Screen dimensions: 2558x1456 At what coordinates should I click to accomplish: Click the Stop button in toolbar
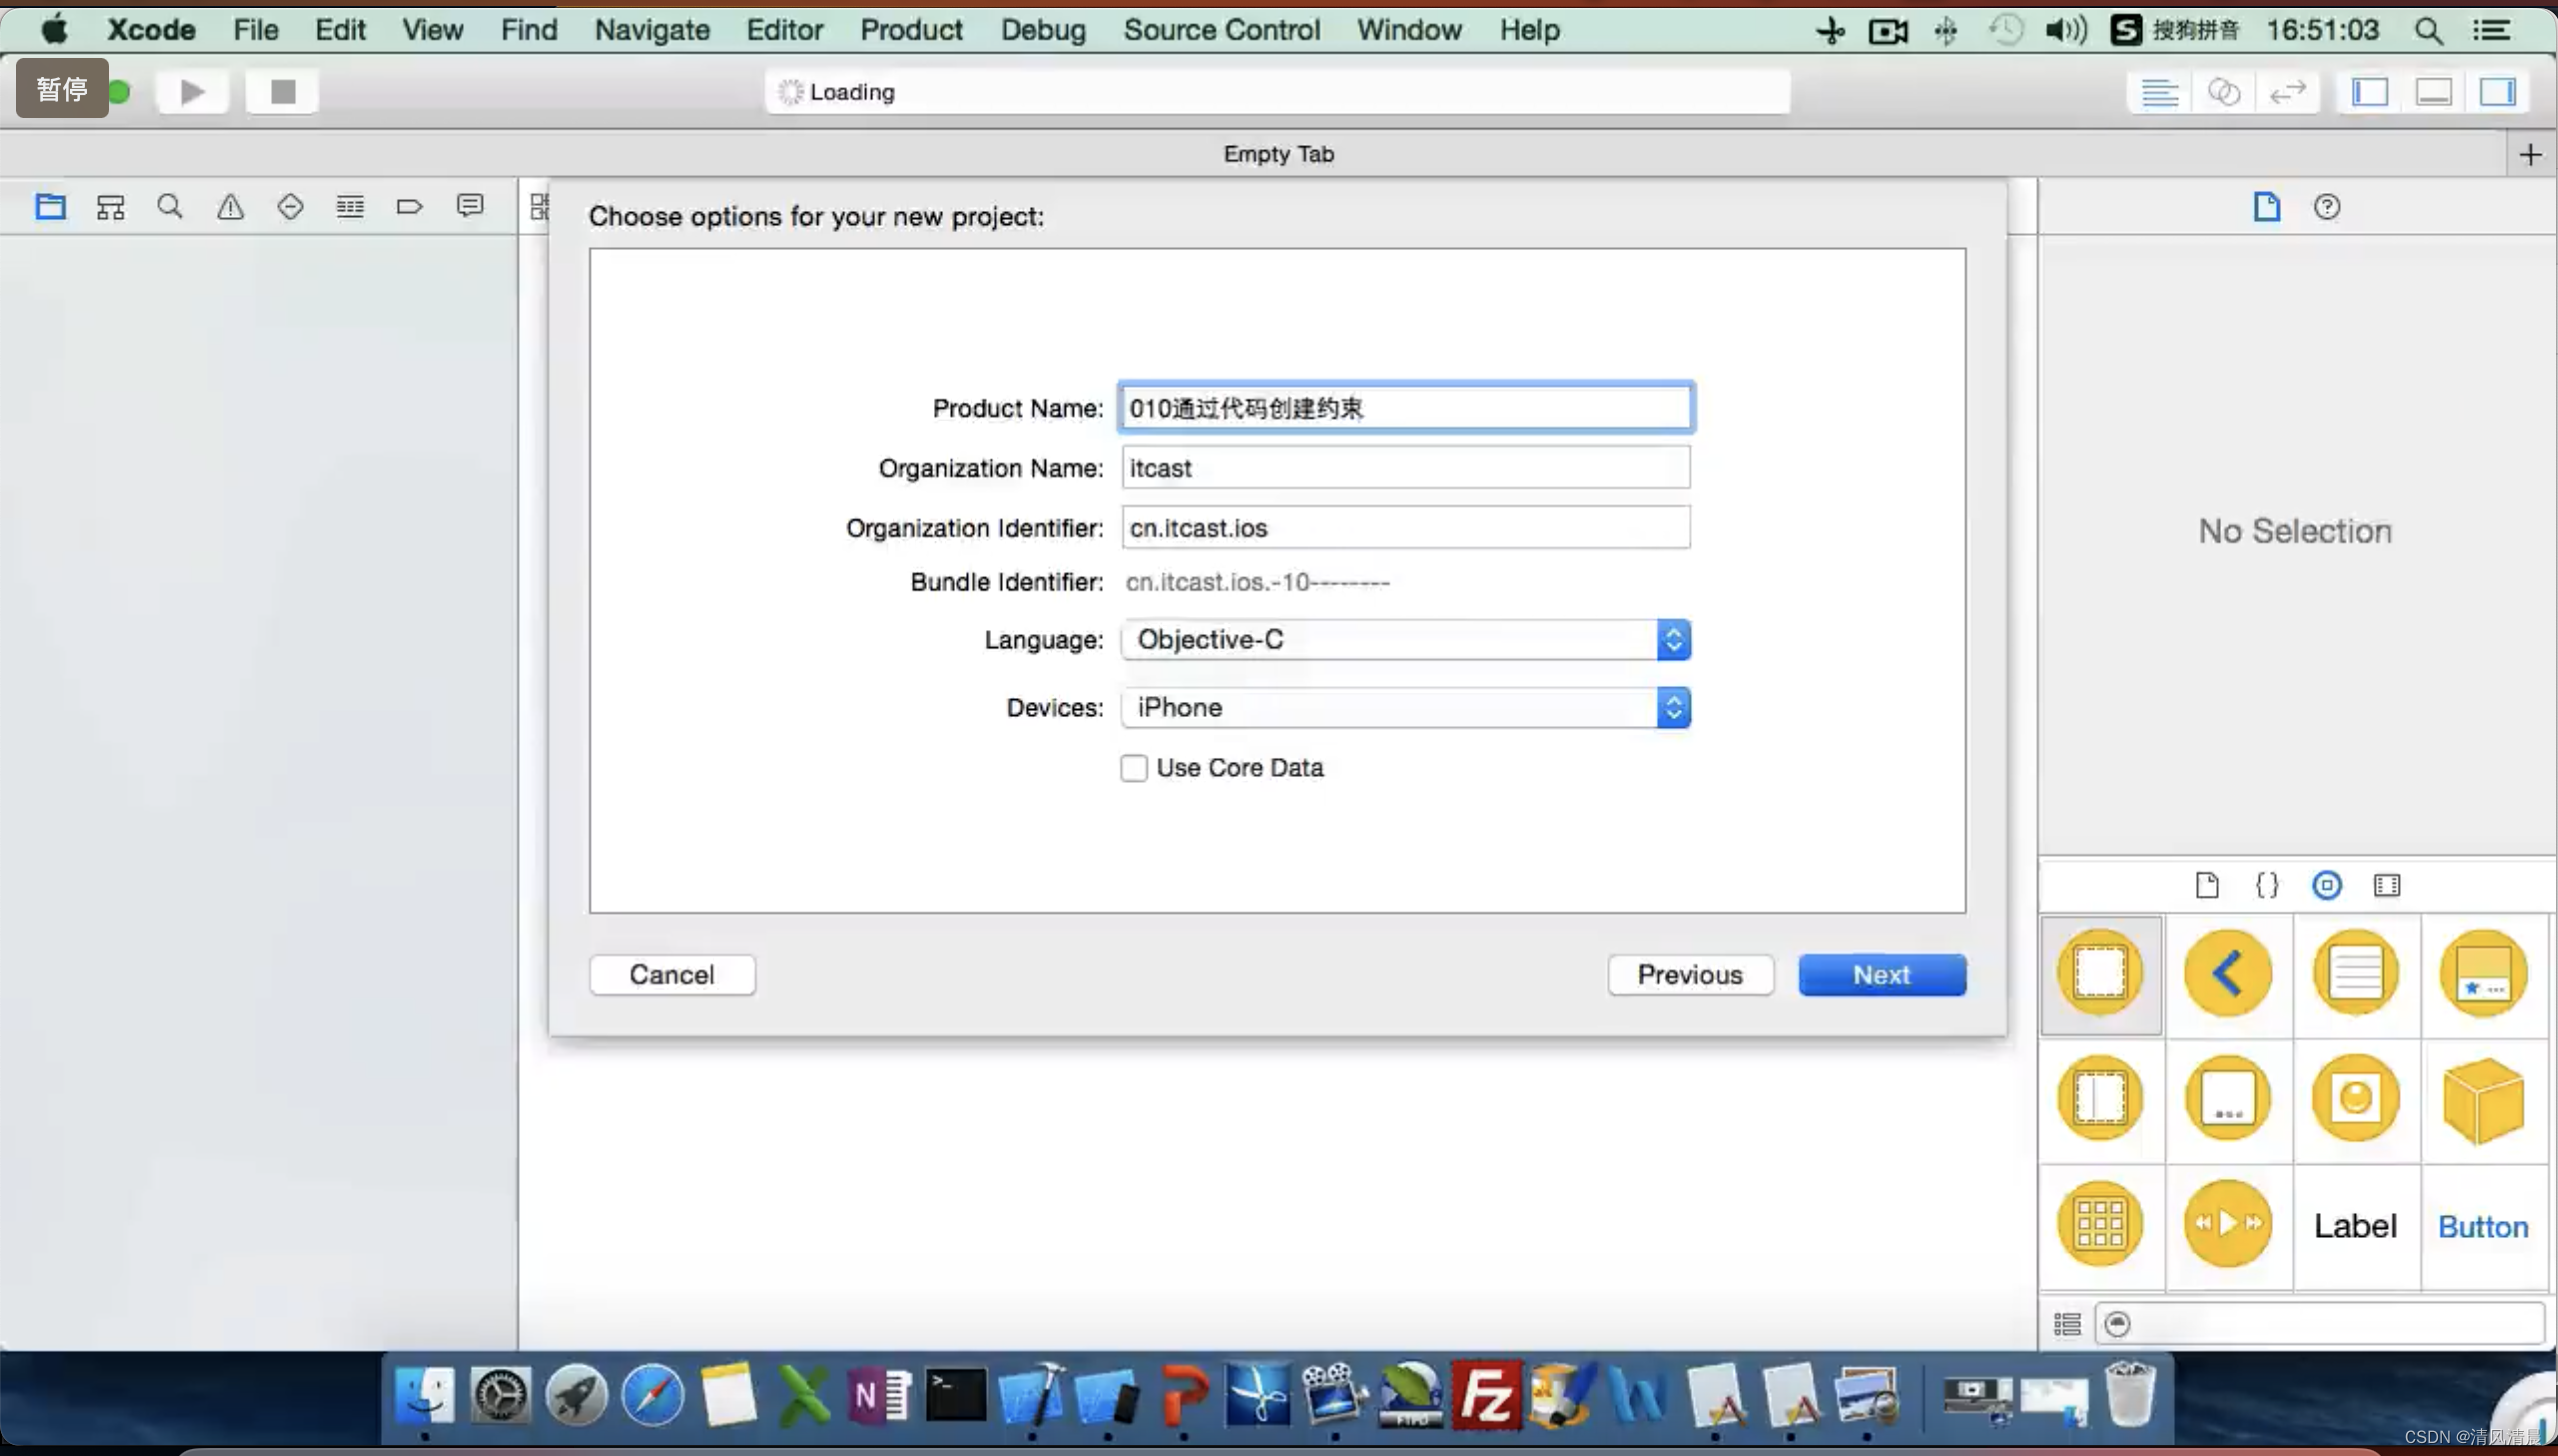coord(283,92)
